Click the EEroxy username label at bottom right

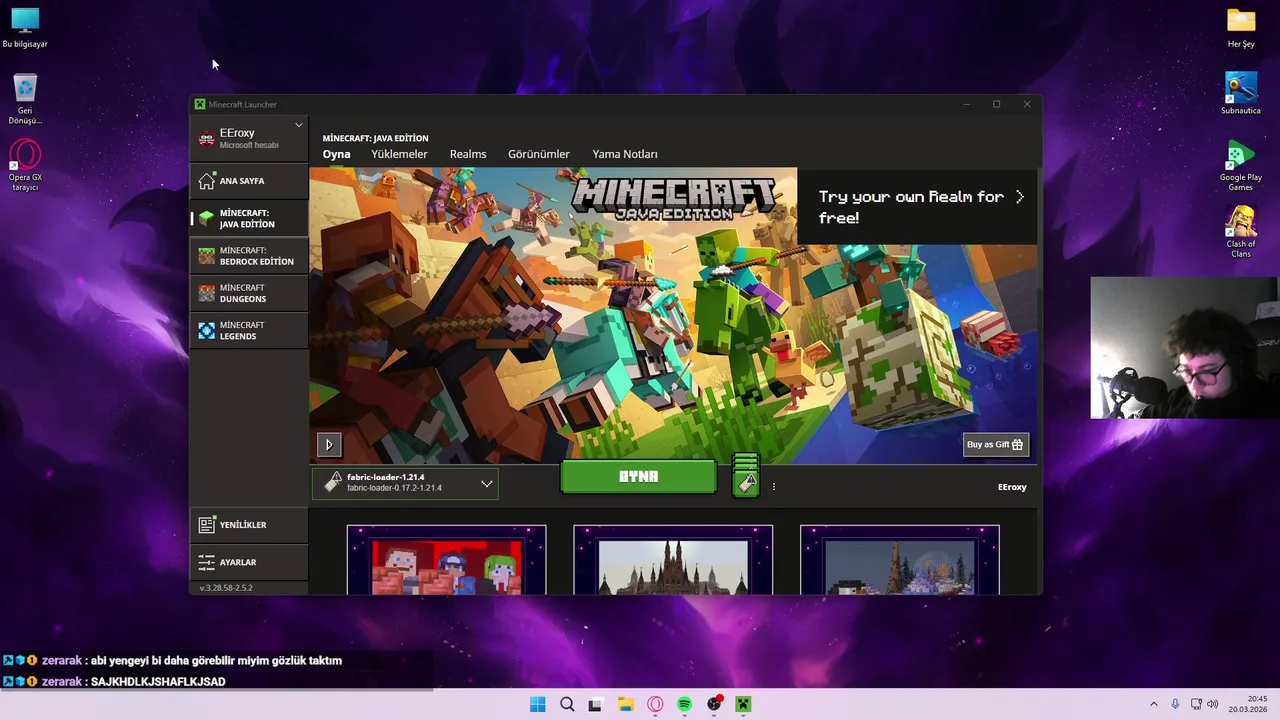click(1012, 487)
